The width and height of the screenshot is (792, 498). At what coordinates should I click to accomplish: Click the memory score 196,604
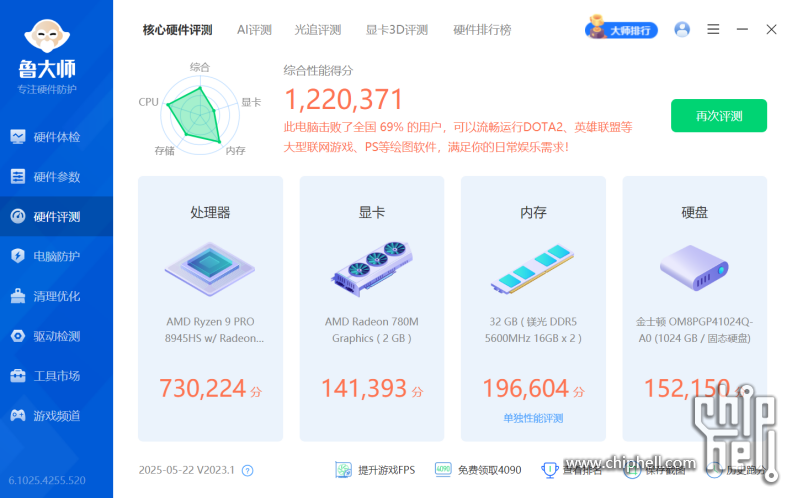pos(526,388)
